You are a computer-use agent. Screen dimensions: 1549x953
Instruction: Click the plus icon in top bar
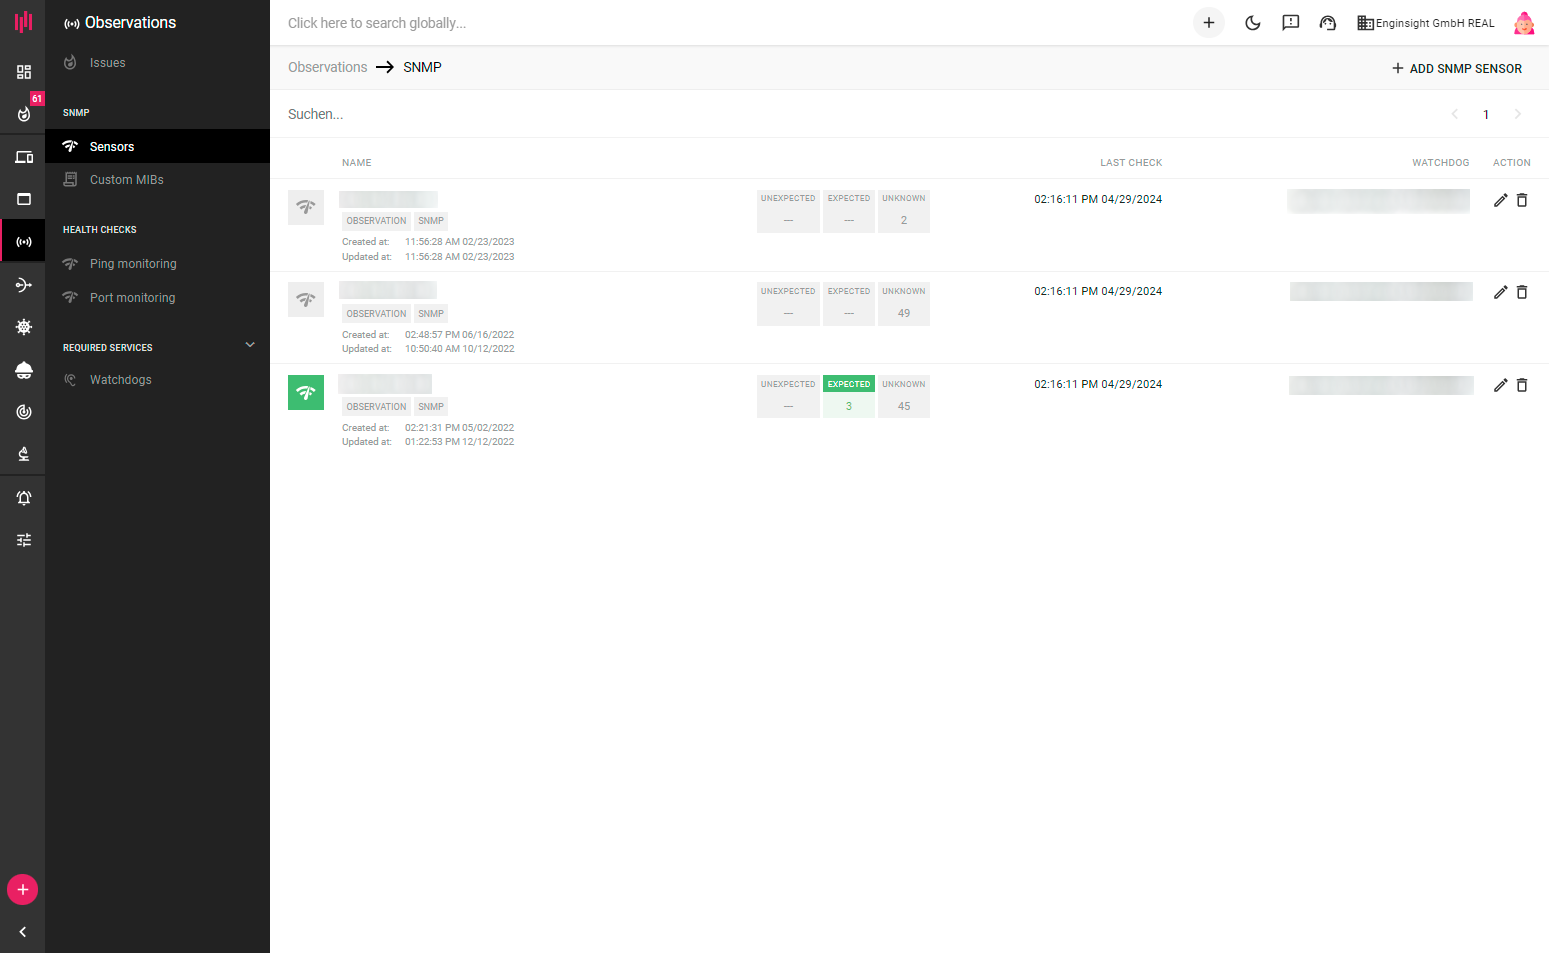pos(1208,23)
